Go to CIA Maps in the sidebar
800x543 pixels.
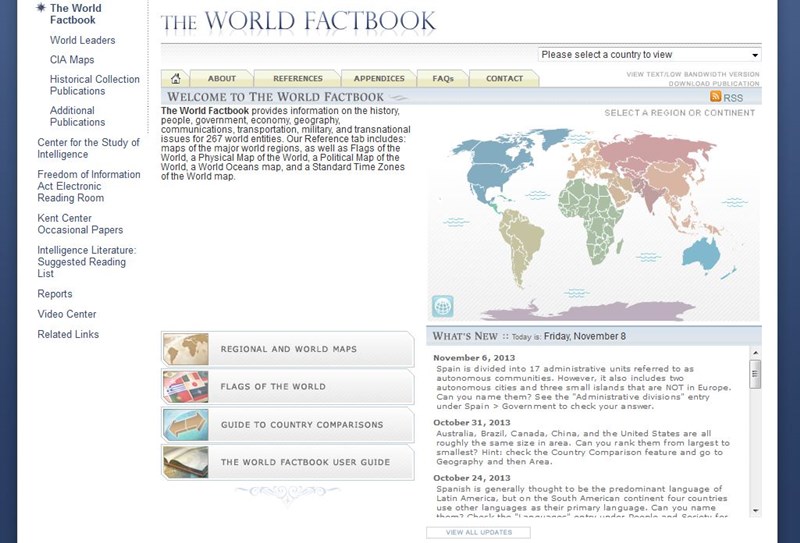[x=72, y=60]
